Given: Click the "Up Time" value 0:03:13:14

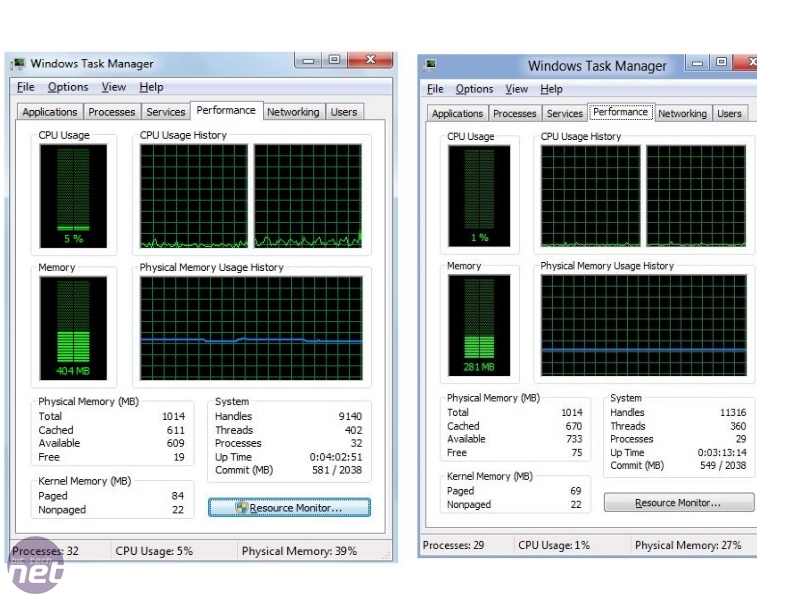Looking at the screenshot, I should (722, 453).
